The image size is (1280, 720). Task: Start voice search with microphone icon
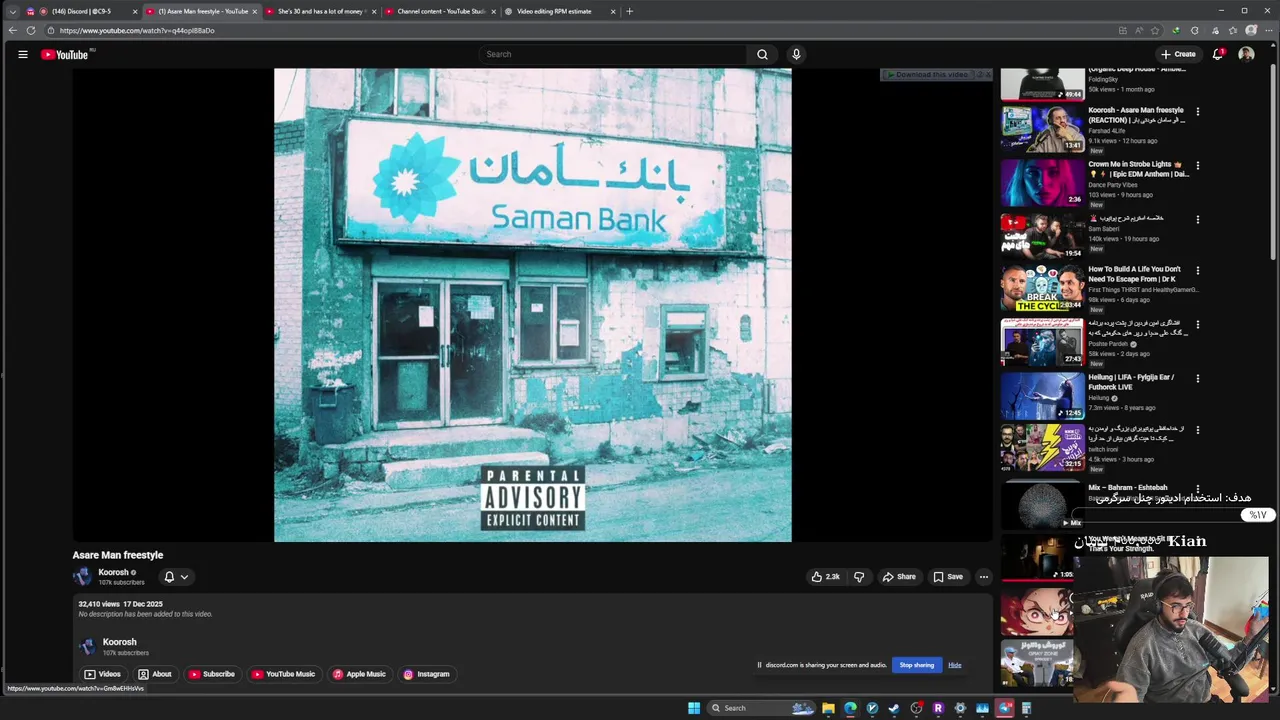[796, 54]
